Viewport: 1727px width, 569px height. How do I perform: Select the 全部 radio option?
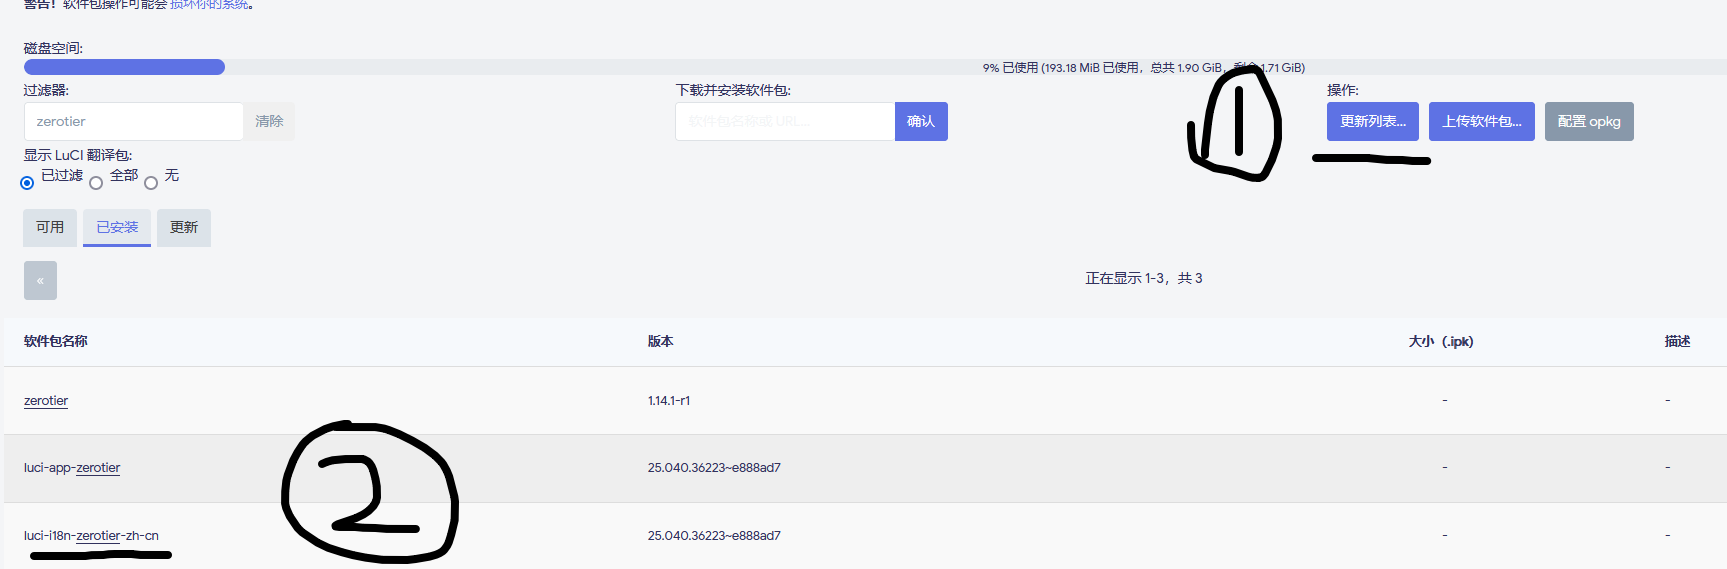(x=96, y=183)
